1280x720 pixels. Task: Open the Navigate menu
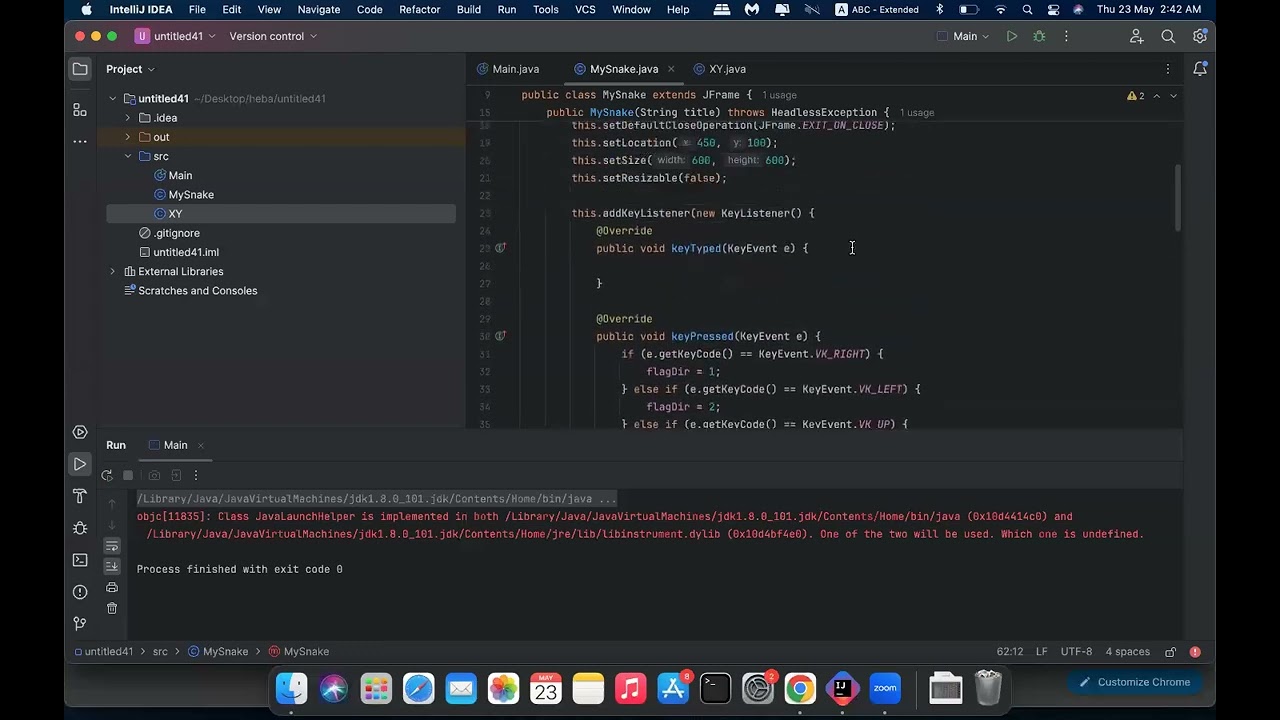point(319,9)
